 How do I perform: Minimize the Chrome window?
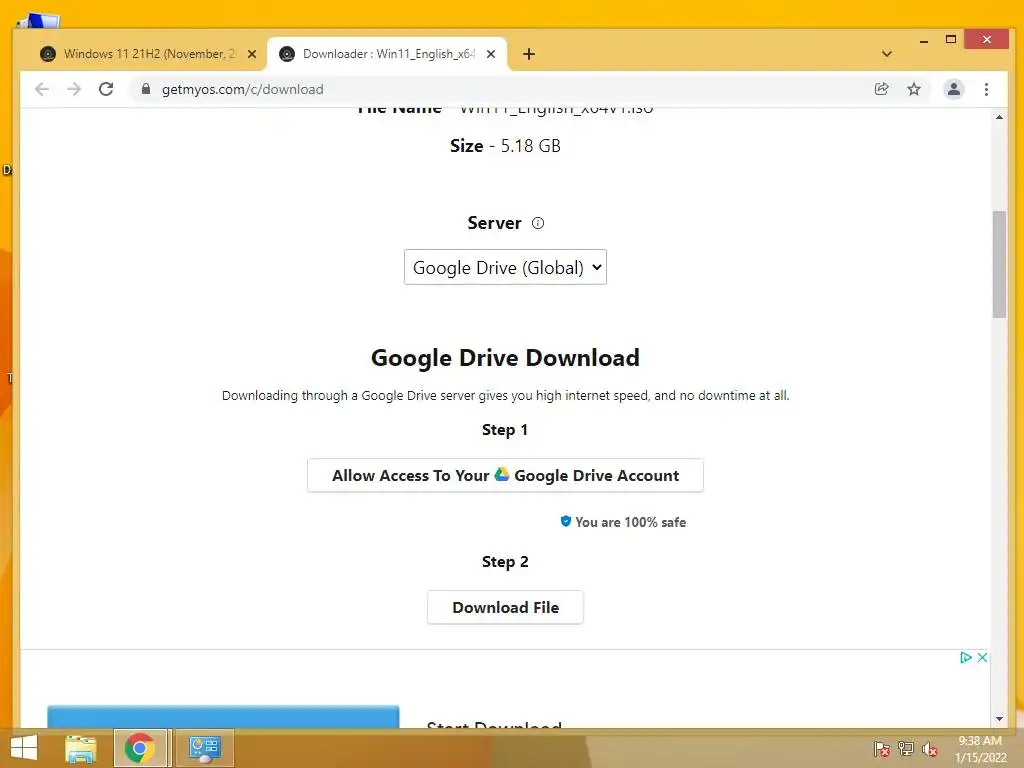coord(923,40)
